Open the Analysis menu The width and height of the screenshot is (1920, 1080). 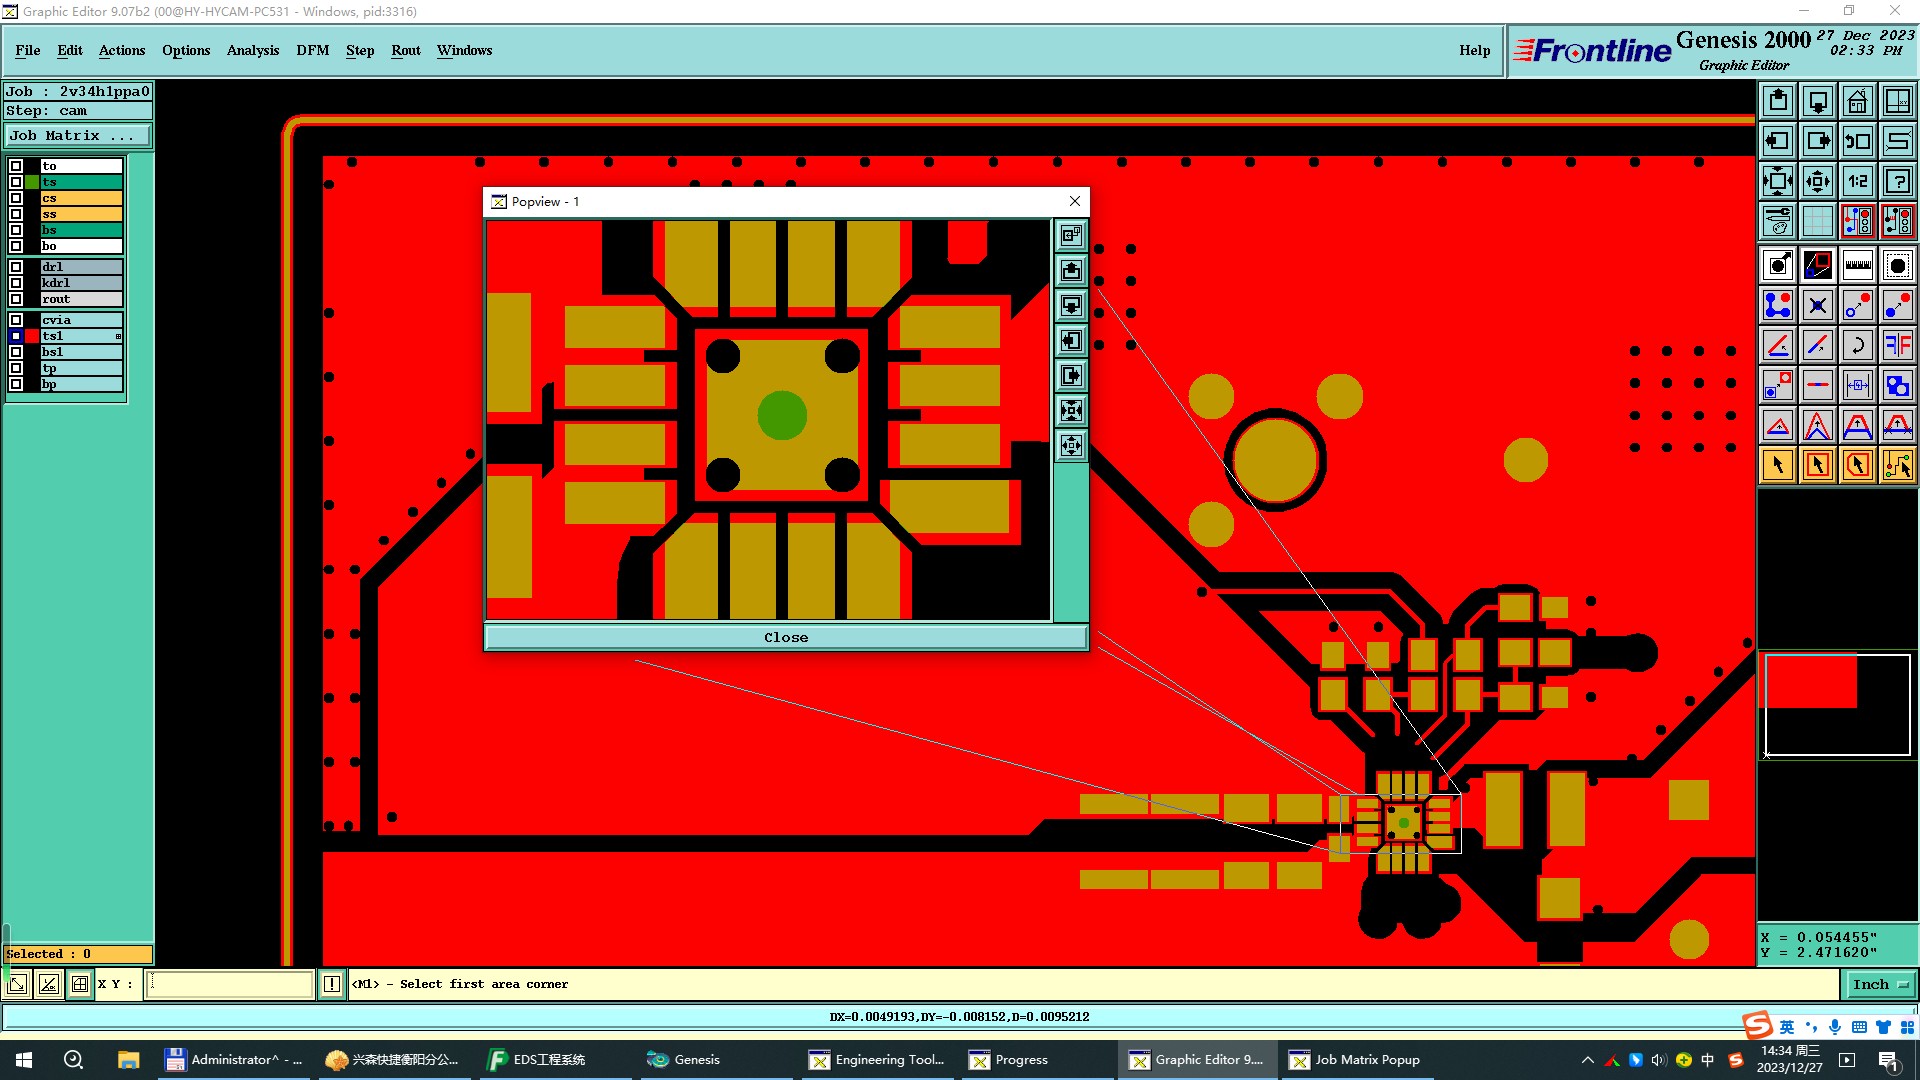252,50
